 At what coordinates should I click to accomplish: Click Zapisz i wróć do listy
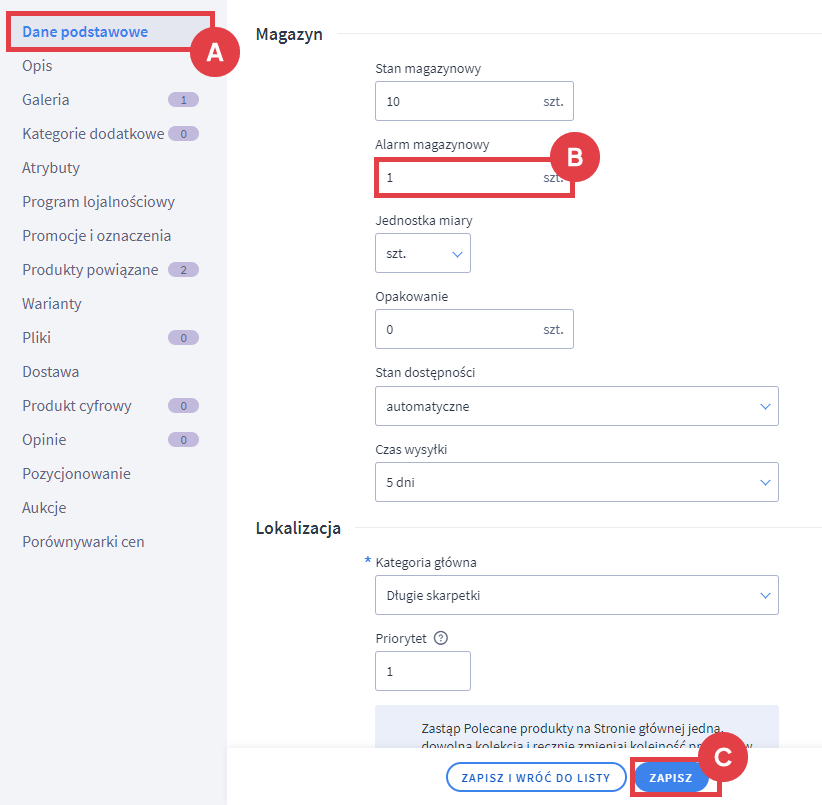pyautogui.click(x=536, y=778)
